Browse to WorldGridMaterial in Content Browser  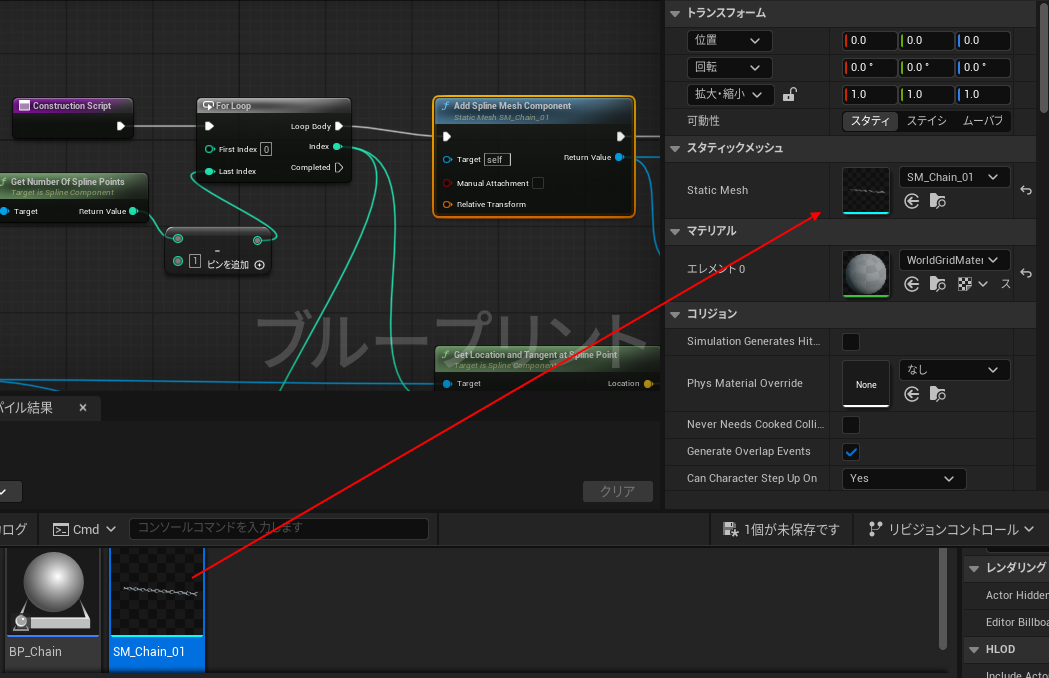tap(938, 285)
